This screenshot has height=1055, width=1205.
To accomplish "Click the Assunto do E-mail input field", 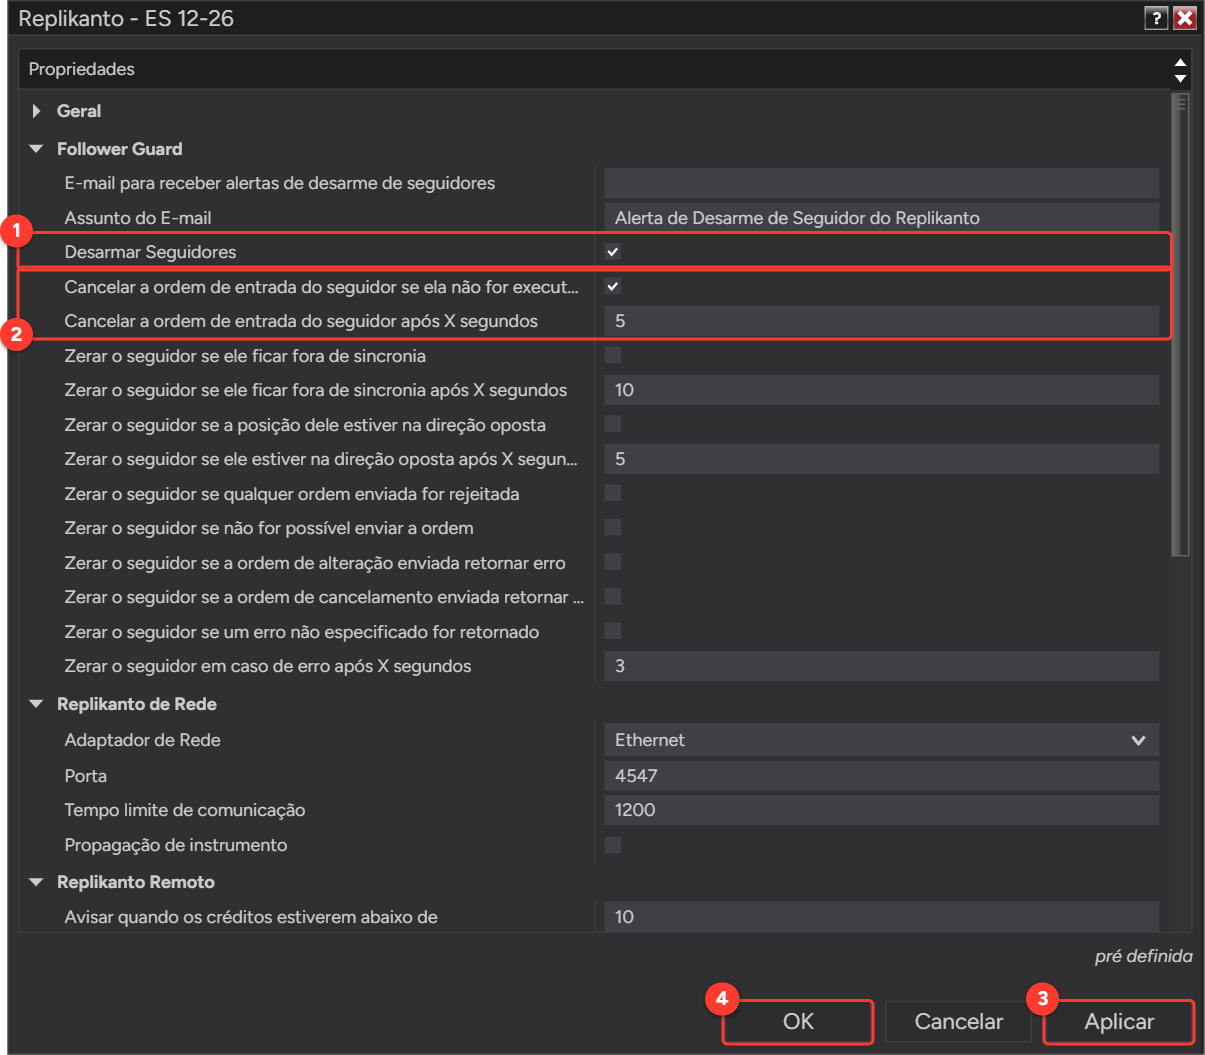I will pyautogui.click(x=881, y=217).
